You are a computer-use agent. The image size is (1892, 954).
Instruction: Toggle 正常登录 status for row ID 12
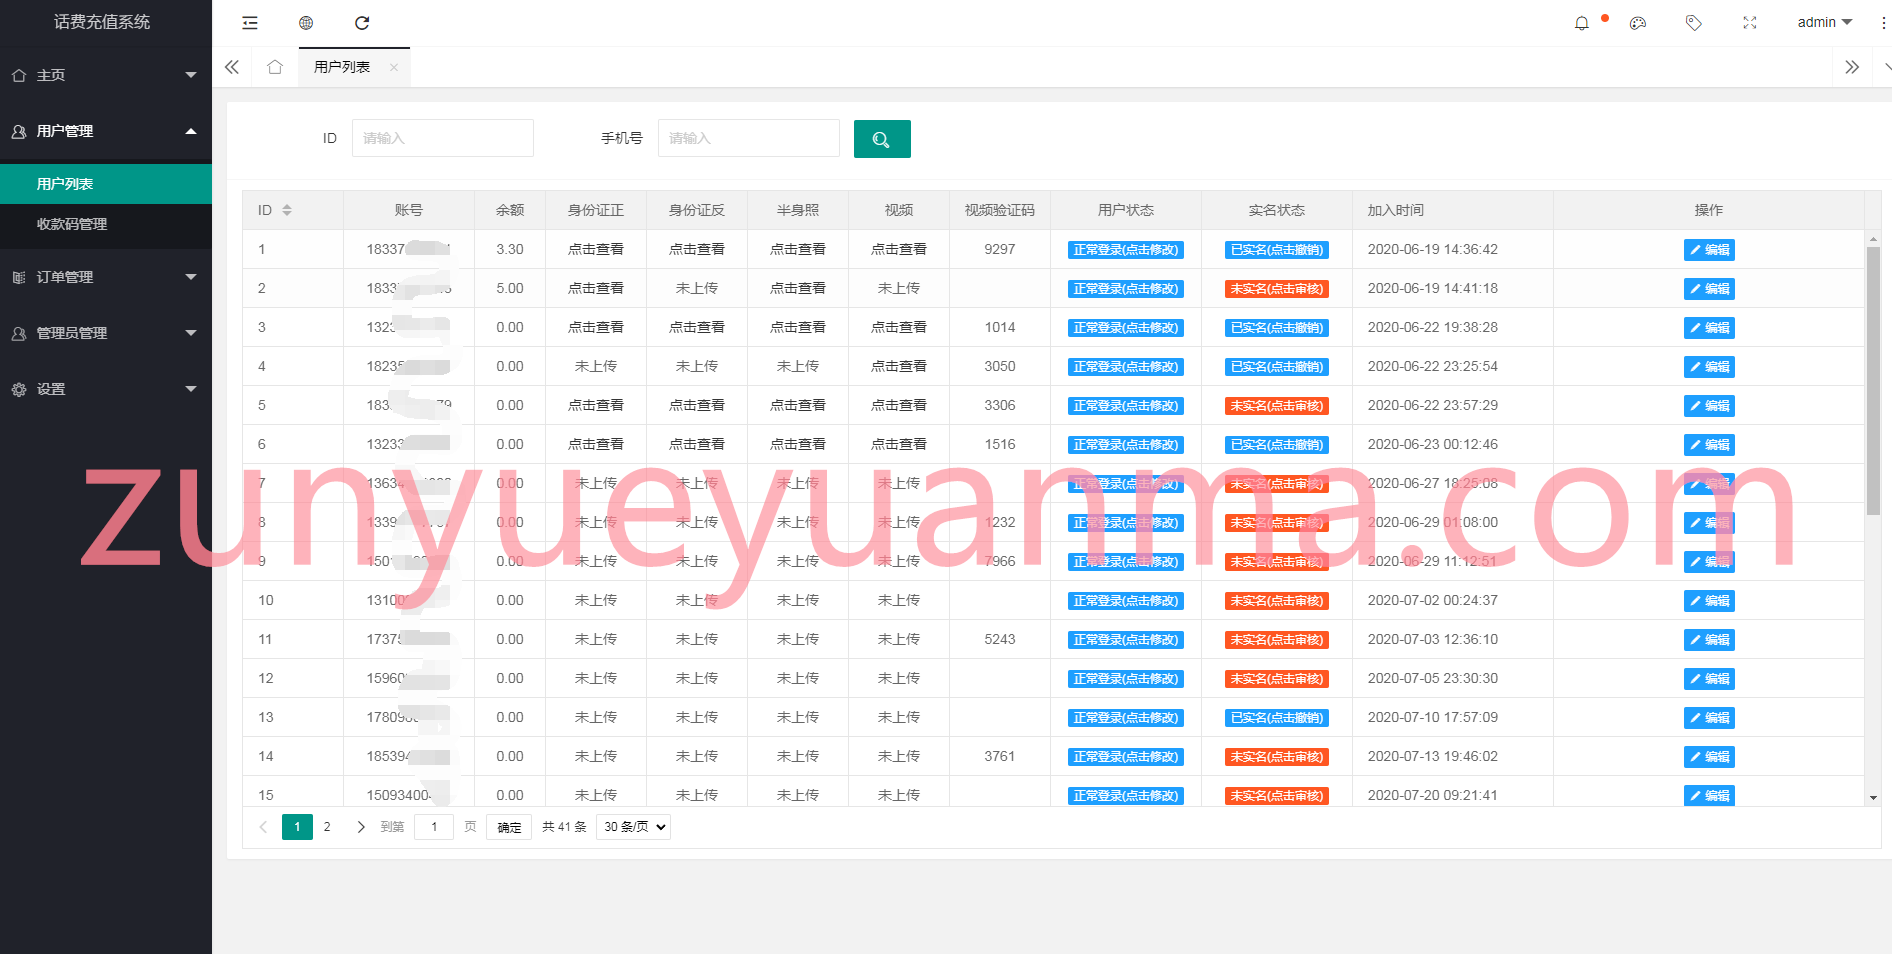coord(1126,679)
